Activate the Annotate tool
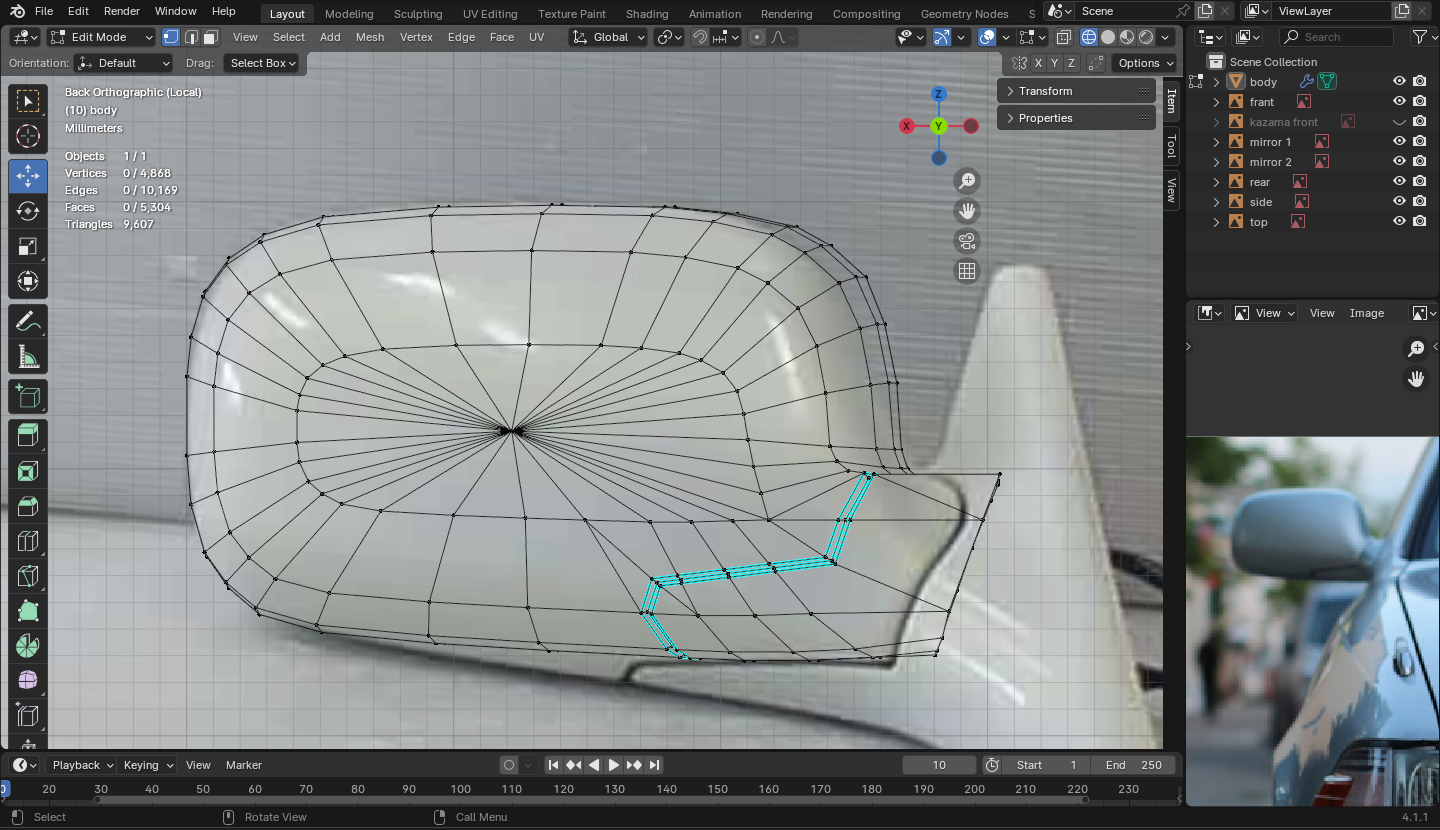Screen dimensions: 1440x830 [x=28, y=322]
